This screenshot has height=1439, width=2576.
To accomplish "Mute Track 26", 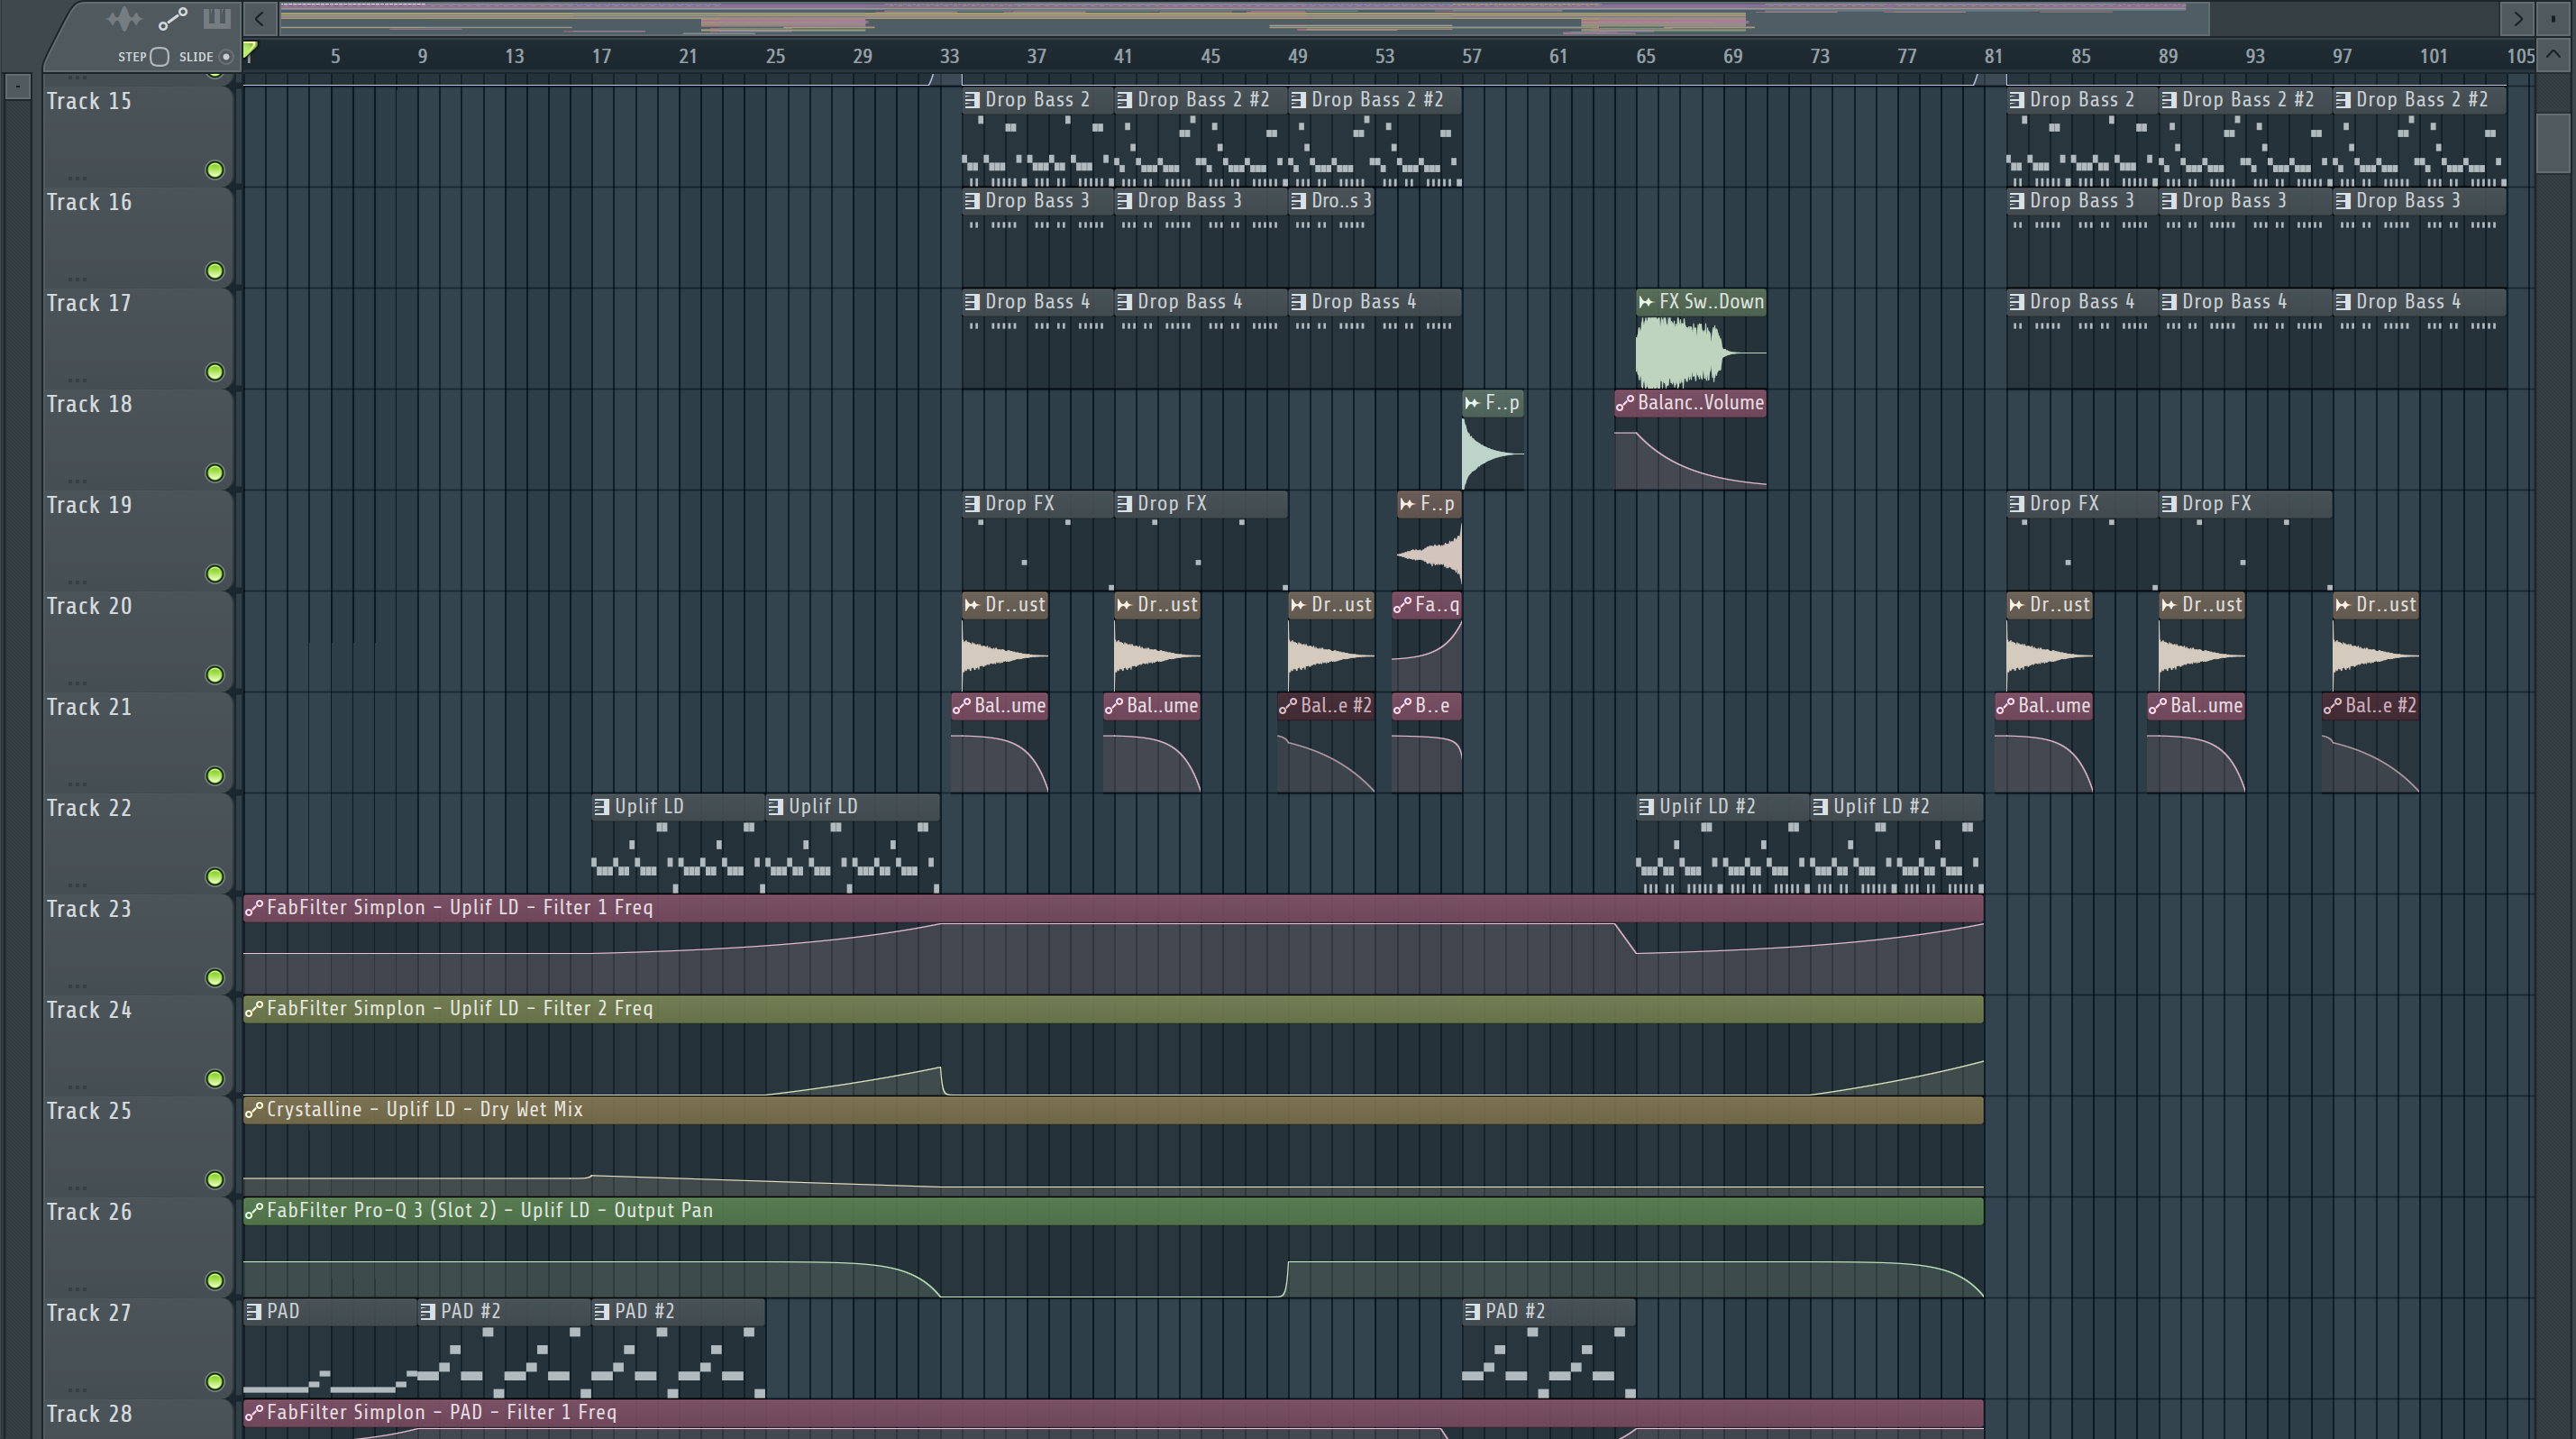I will click(x=214, y=1281).
